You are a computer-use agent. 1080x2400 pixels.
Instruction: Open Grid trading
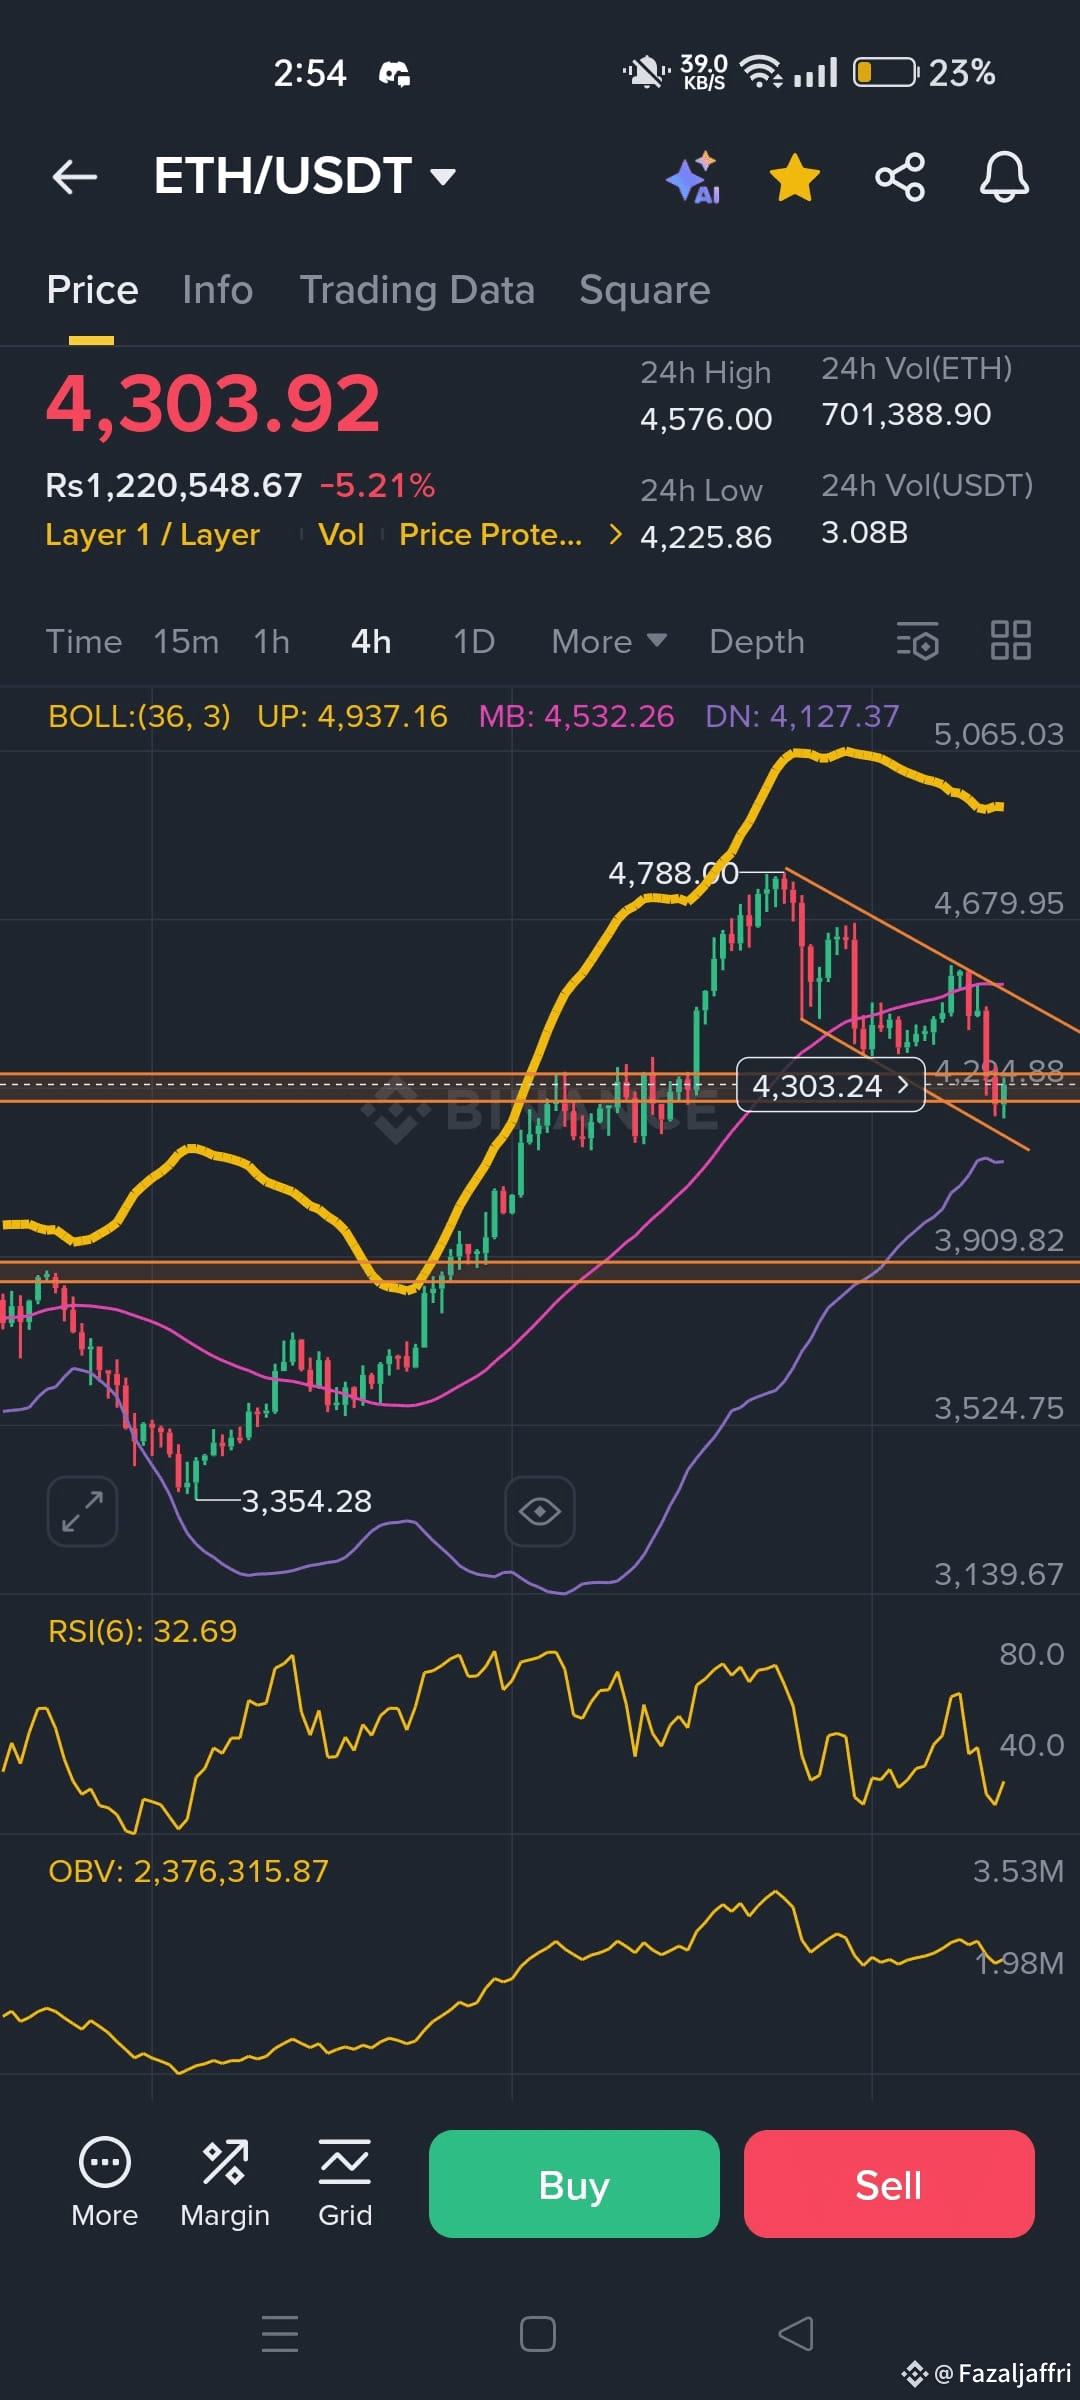click(345, 2184)
